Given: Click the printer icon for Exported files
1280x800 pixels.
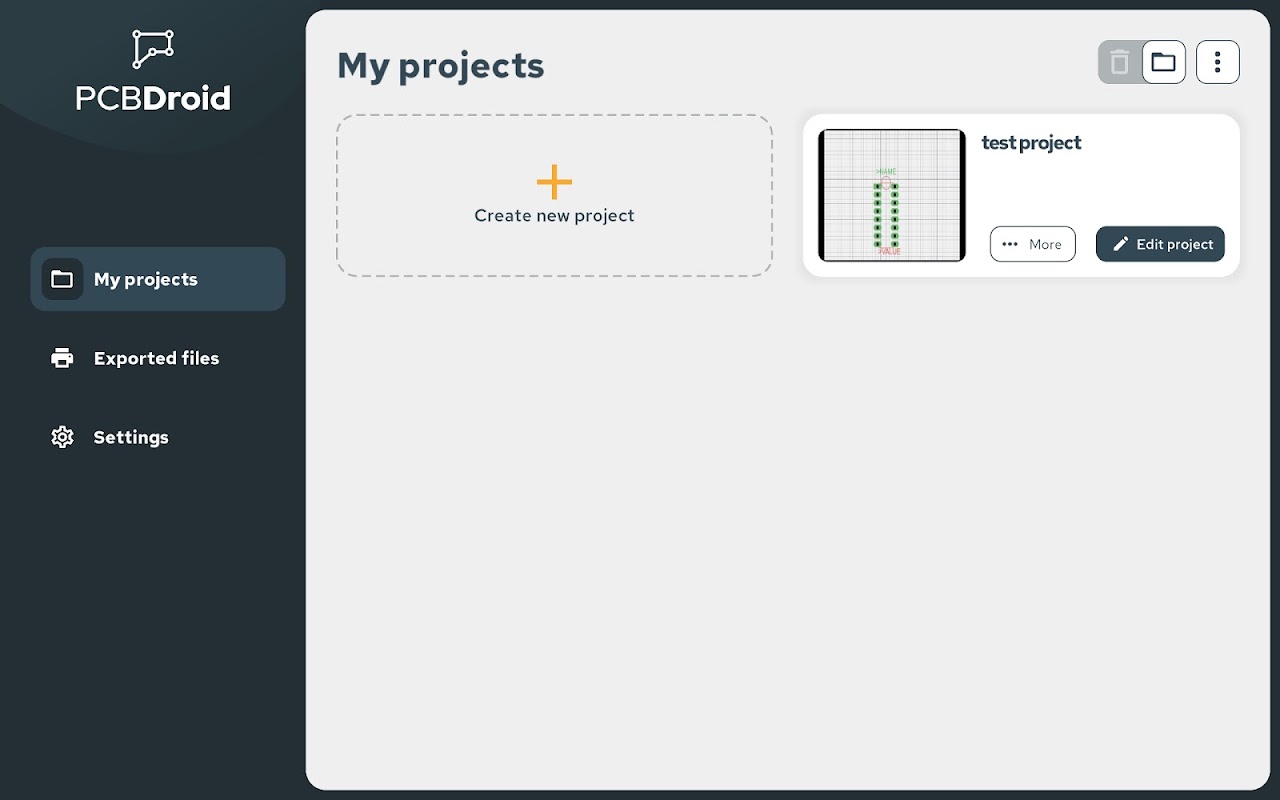Looking at the screenshot, I should click(x=62, y=358).
